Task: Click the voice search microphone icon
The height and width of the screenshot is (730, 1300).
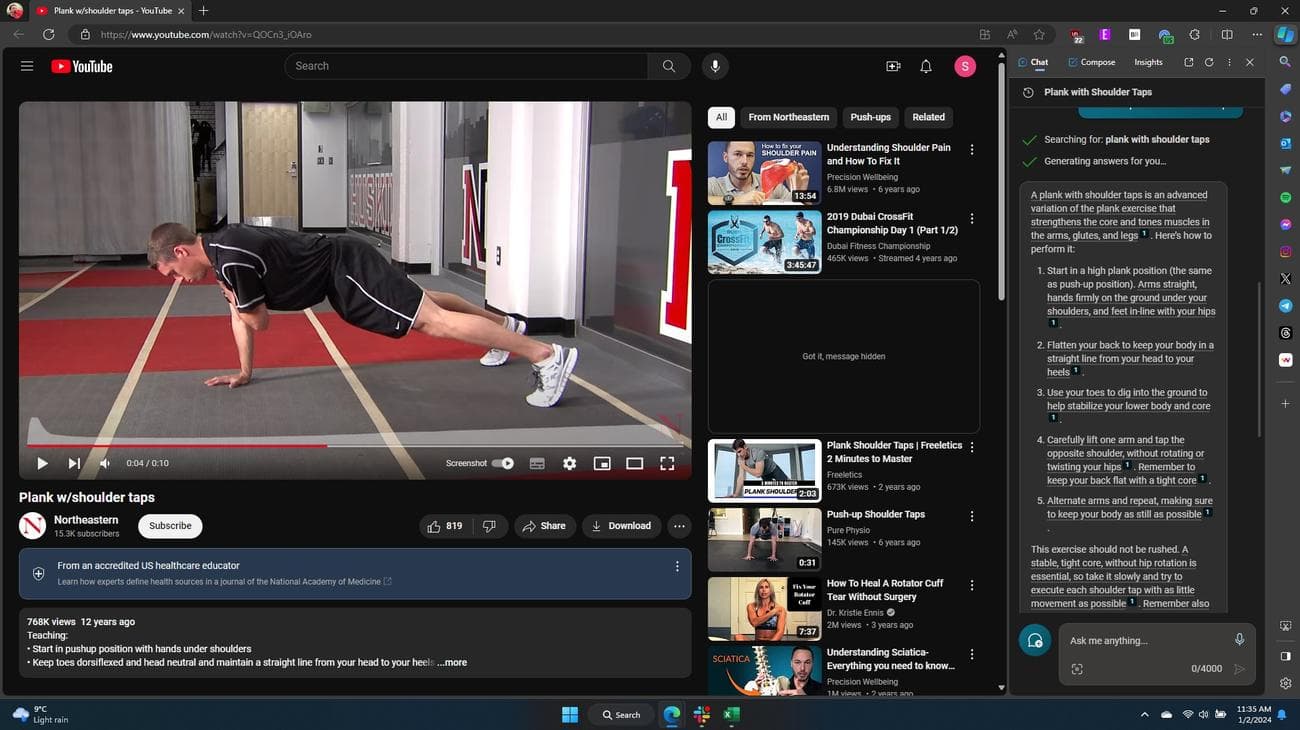Action: point(714,66)
